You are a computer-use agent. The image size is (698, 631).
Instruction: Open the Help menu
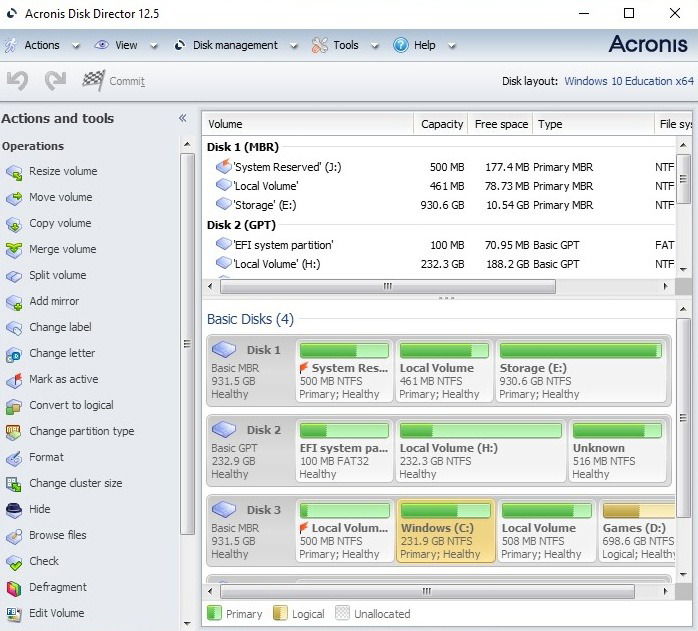coord(425,45)
